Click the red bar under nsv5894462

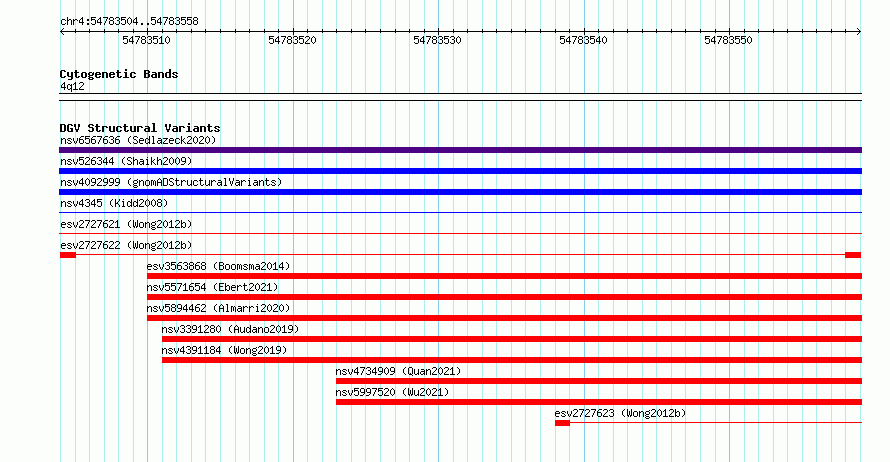click(x=504, y=318)
